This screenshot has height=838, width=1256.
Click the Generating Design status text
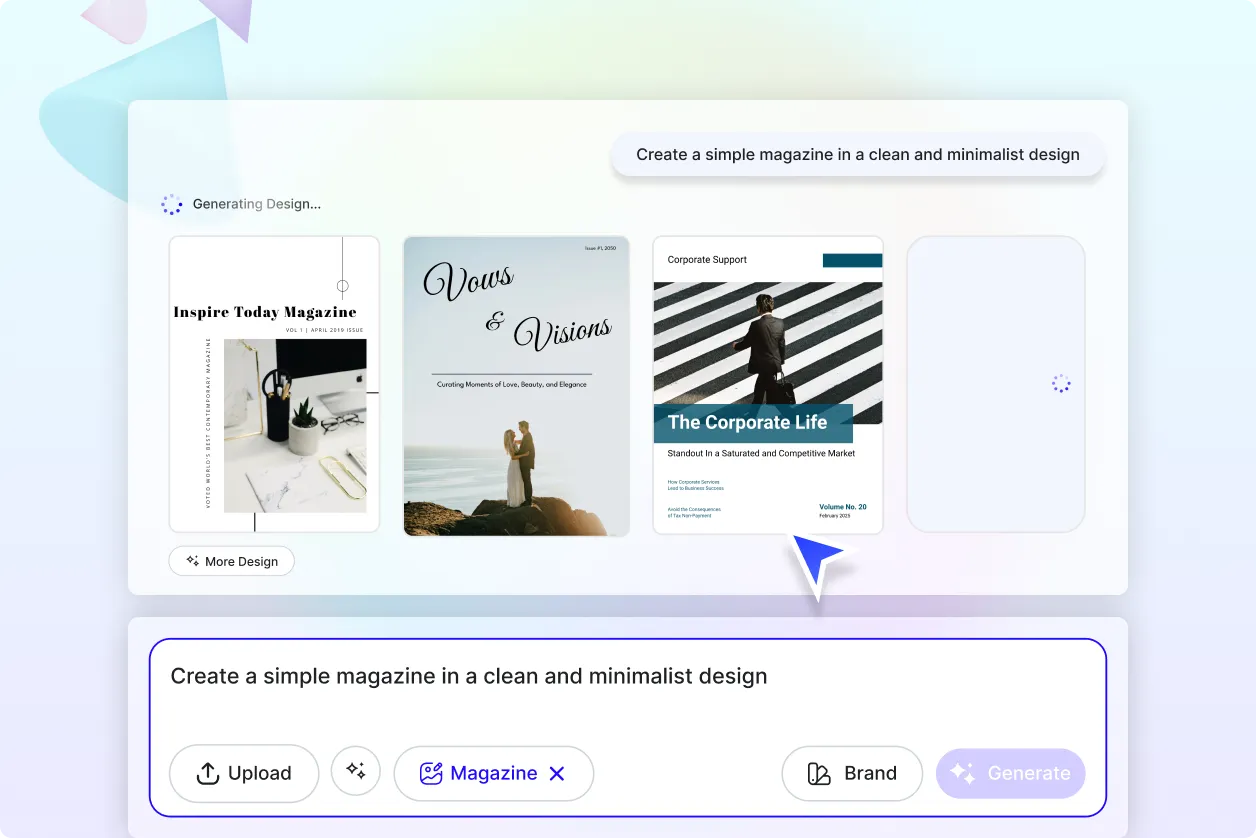(257, 204)
